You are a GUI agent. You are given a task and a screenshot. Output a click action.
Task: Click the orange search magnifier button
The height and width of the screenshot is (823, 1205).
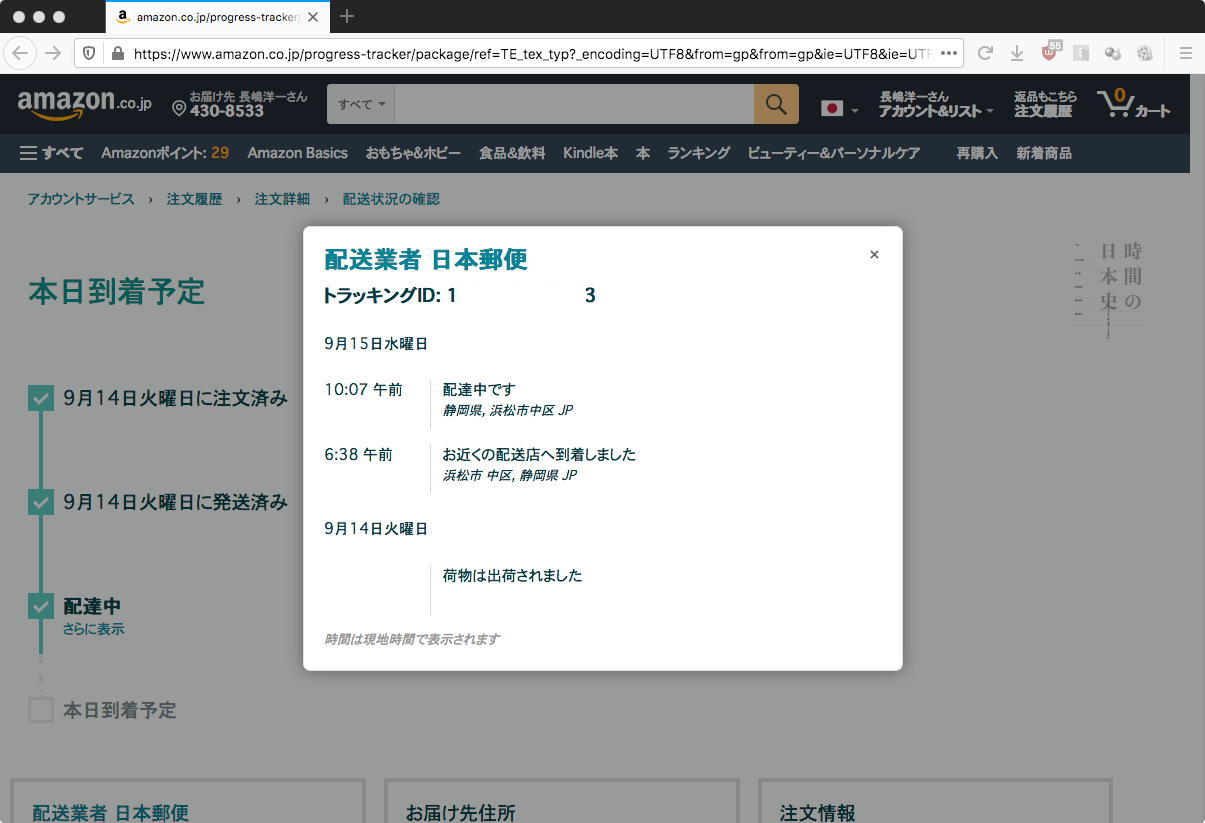click(x=776, y=104)
